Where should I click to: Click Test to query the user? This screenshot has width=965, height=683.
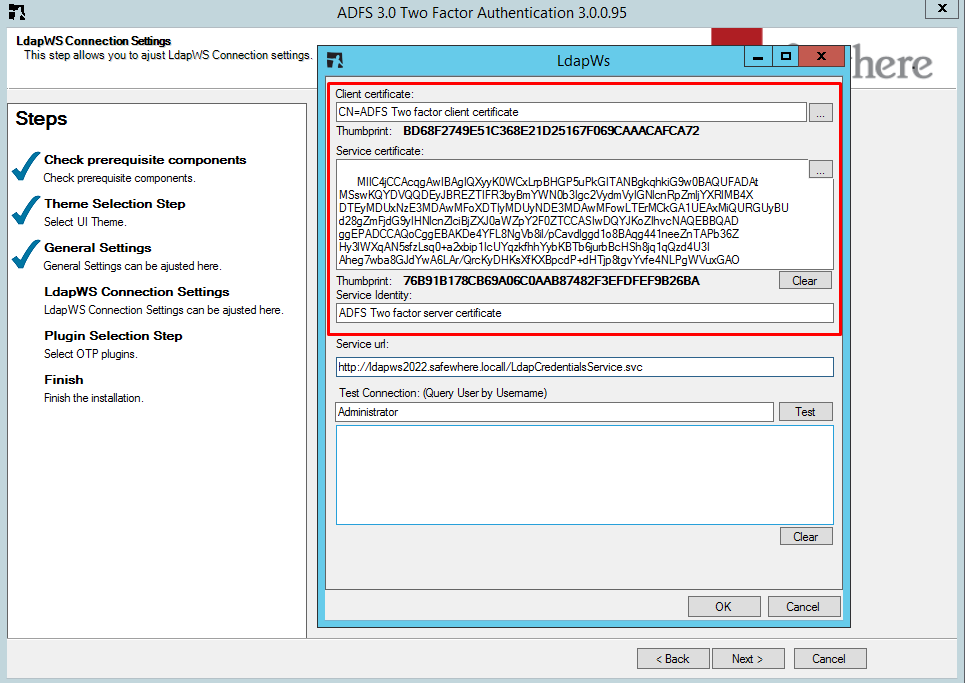805,412
